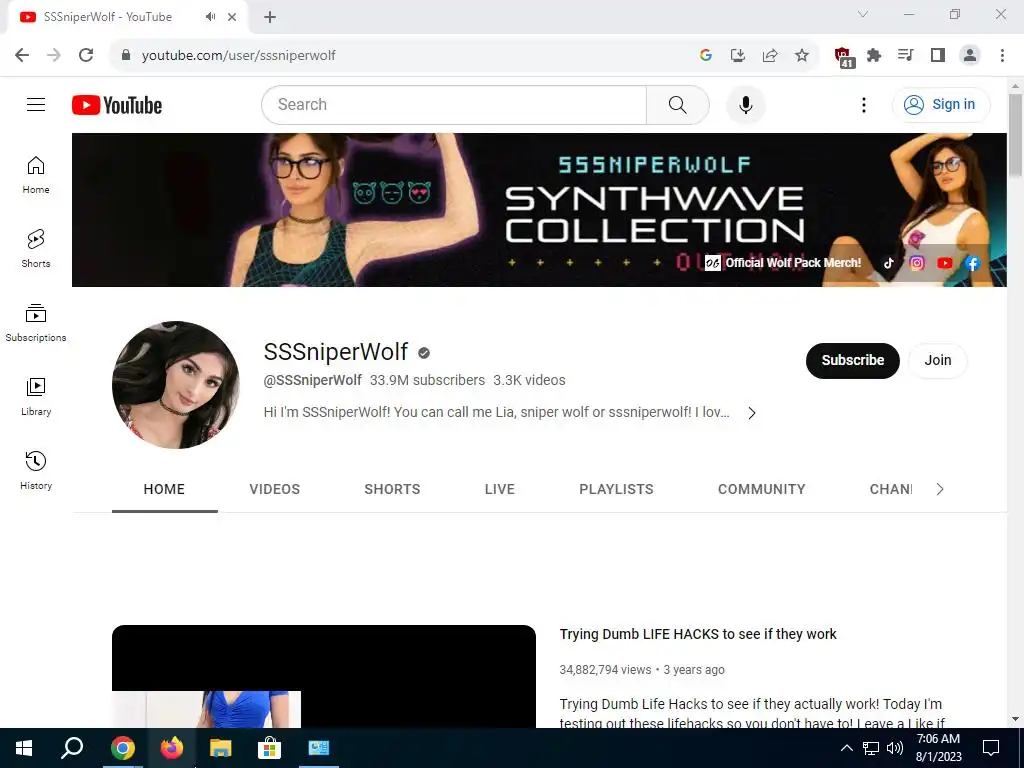This screenshot has height=768, width=1024.
Task: Subscribe to SSSniperWolf
Action: [x=852, y=360]
